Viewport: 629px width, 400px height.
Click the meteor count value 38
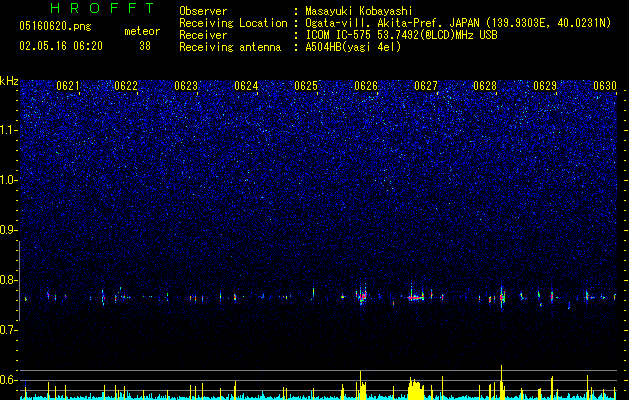click(x=145, y=46)
